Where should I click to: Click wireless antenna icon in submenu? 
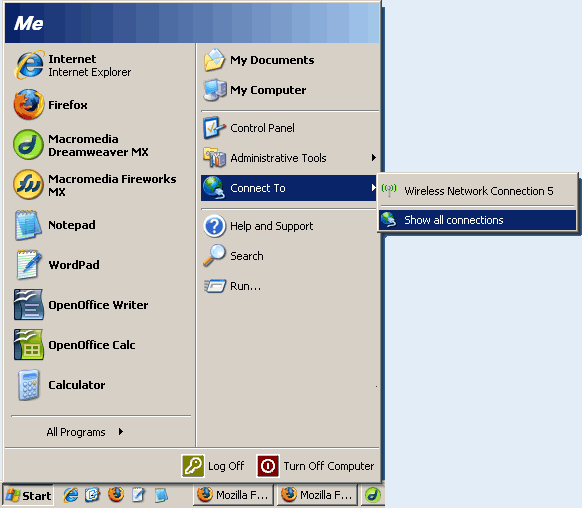click(389, 190)
